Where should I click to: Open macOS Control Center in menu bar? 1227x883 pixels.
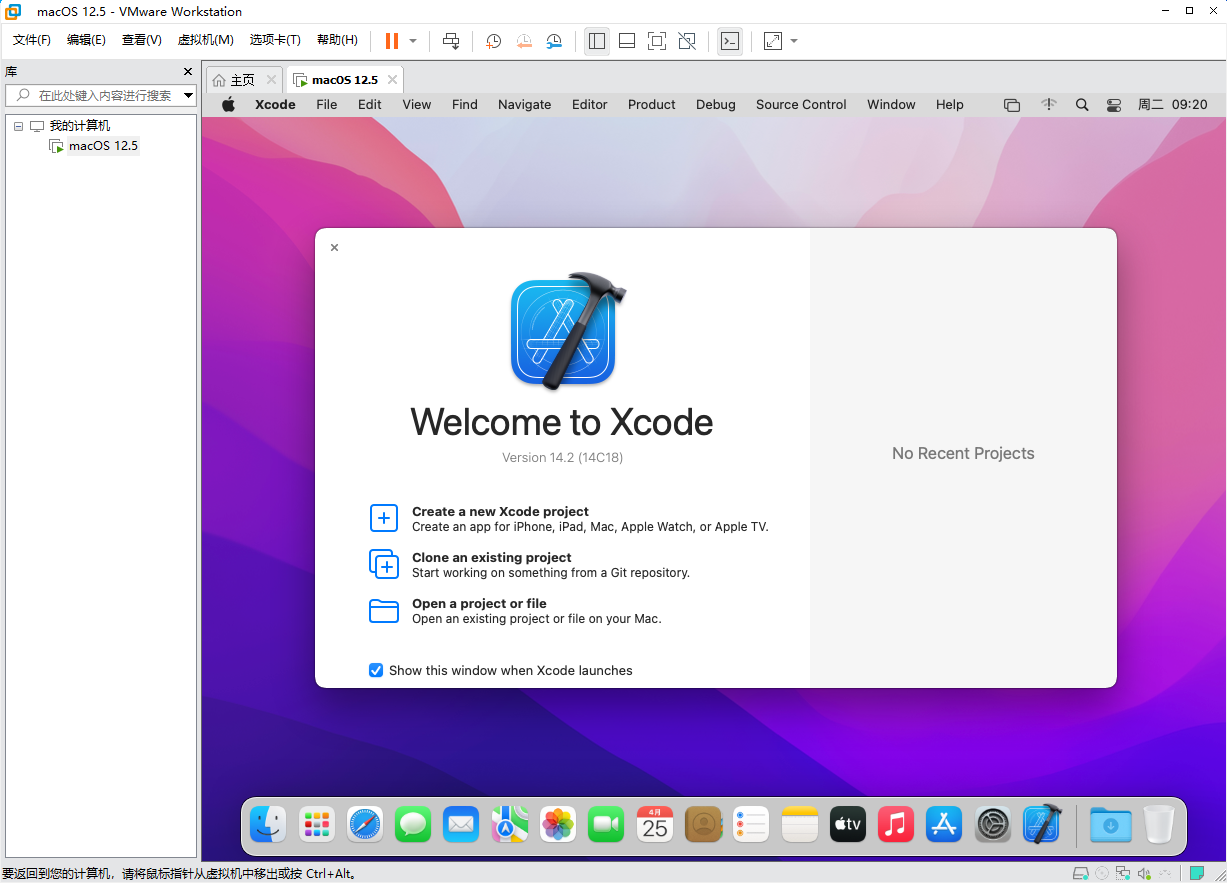click(x=1114, y=104)
